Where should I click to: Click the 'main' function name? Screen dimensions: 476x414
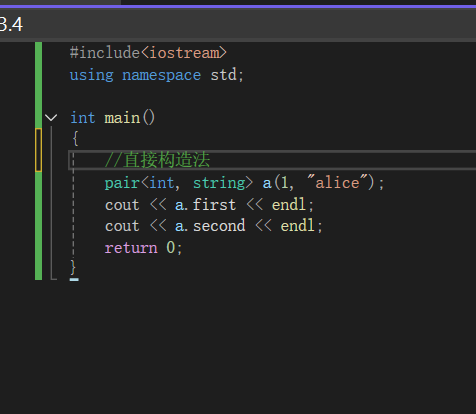122,118
